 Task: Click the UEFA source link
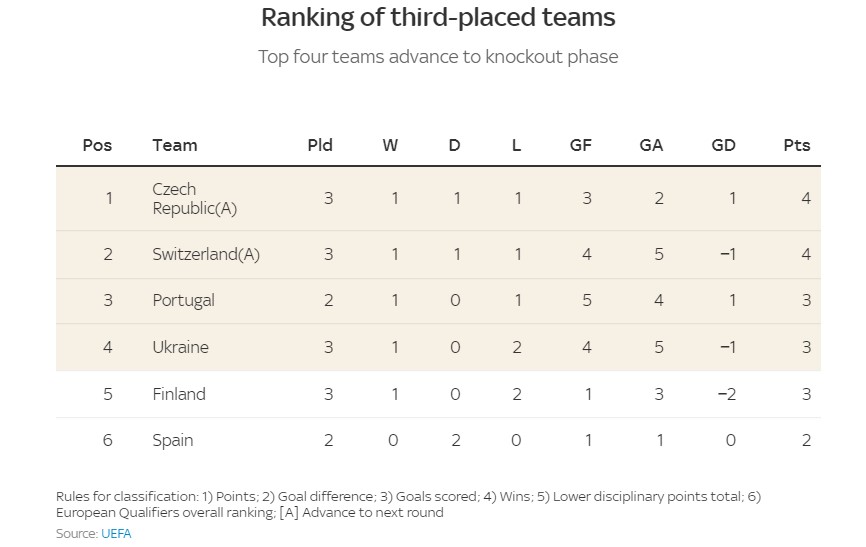pos(116,534)
